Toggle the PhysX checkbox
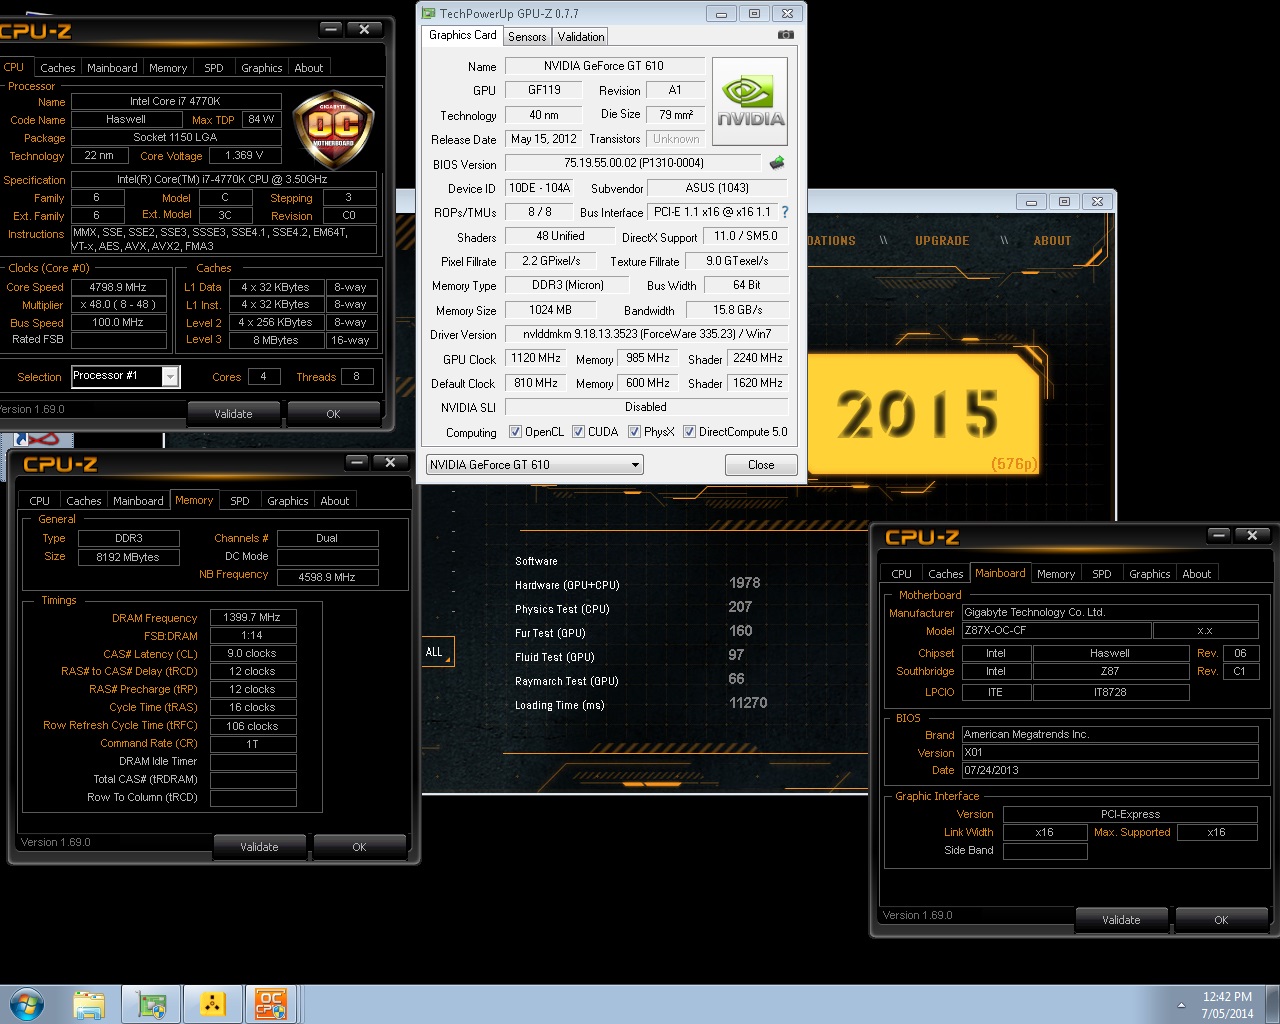1280x1024 pixels. tap(634, 432)
